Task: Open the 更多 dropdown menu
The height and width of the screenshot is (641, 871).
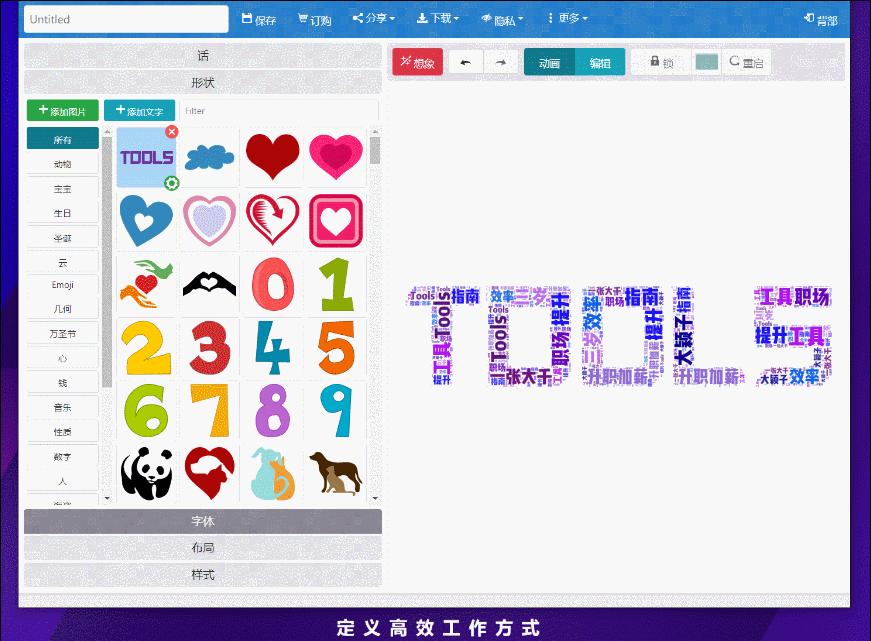Action: click(x=567, y=18)
